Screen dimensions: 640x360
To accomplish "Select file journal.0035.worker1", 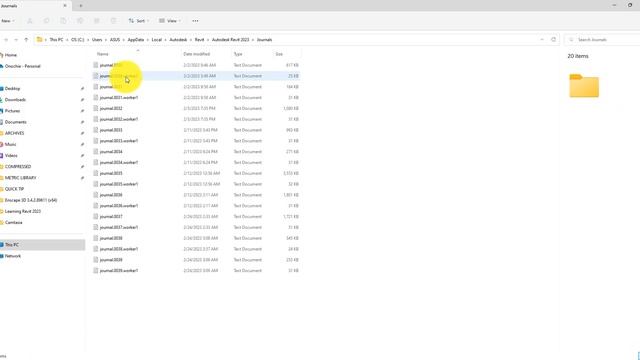I will point(119,184).
